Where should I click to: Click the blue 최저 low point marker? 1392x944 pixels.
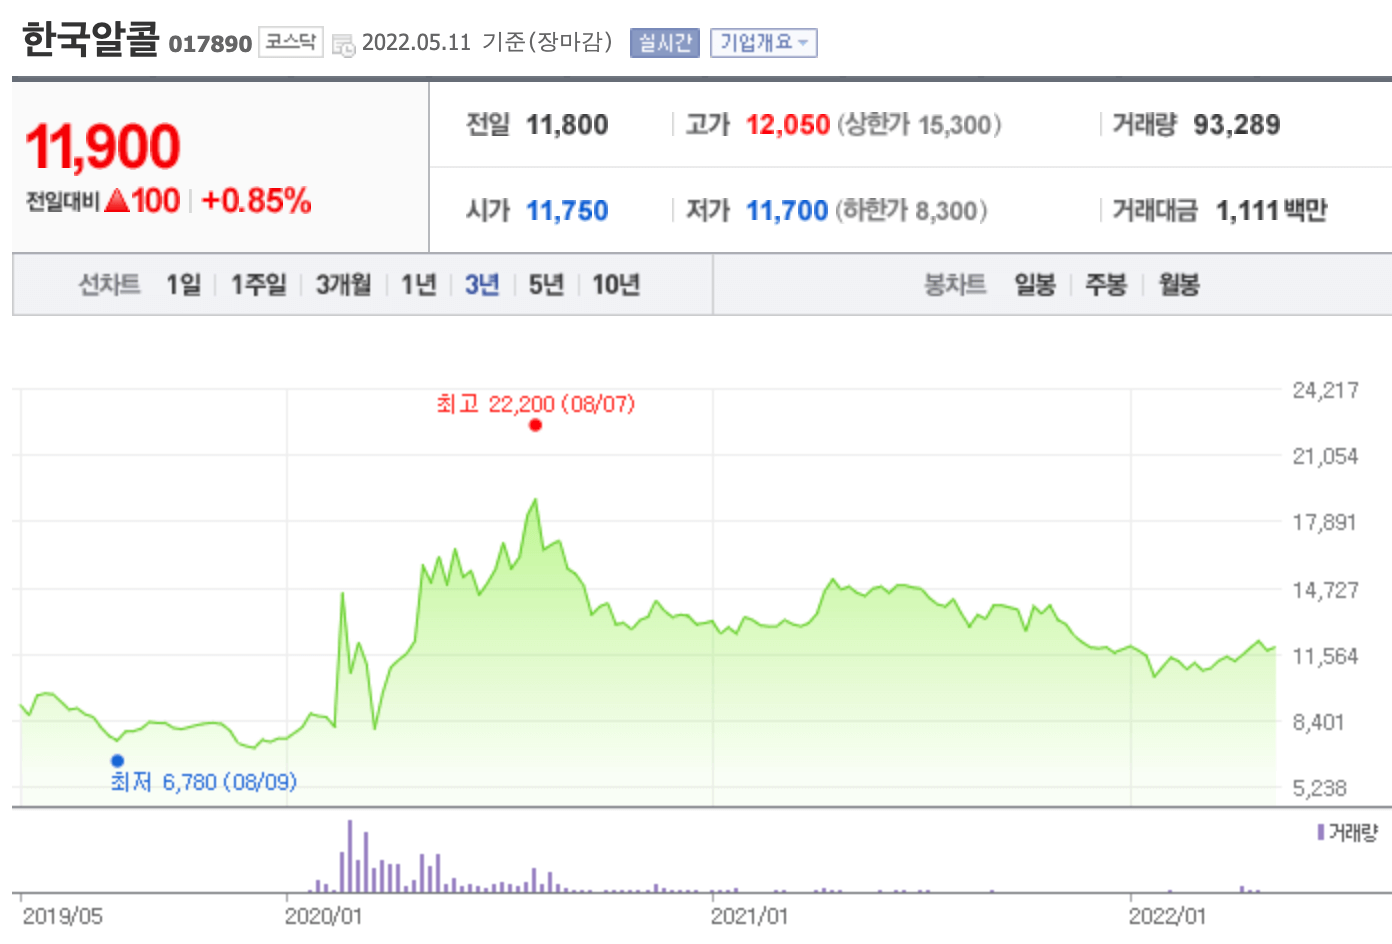point(117,761)
